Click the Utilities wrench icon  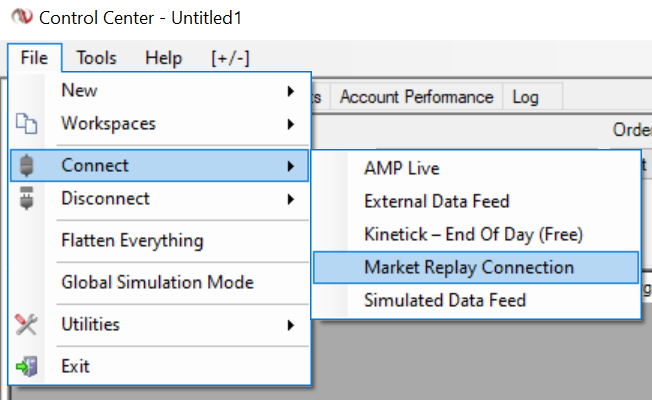(x=27, y=324)
